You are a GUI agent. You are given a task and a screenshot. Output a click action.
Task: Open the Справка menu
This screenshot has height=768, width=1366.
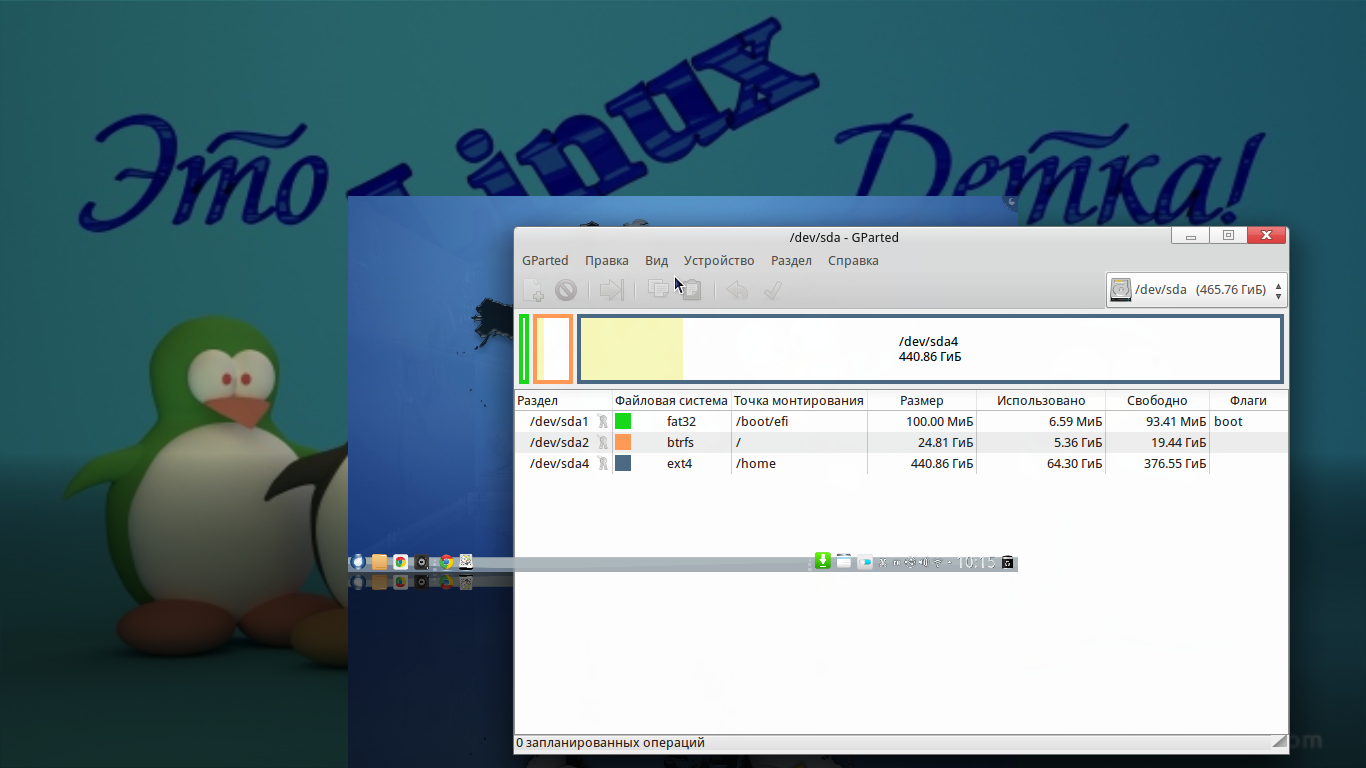coord(853,261)
